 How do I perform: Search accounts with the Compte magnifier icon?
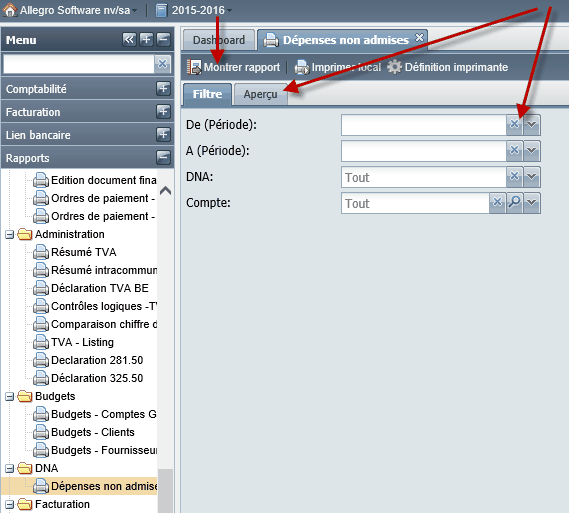point(514,203)
